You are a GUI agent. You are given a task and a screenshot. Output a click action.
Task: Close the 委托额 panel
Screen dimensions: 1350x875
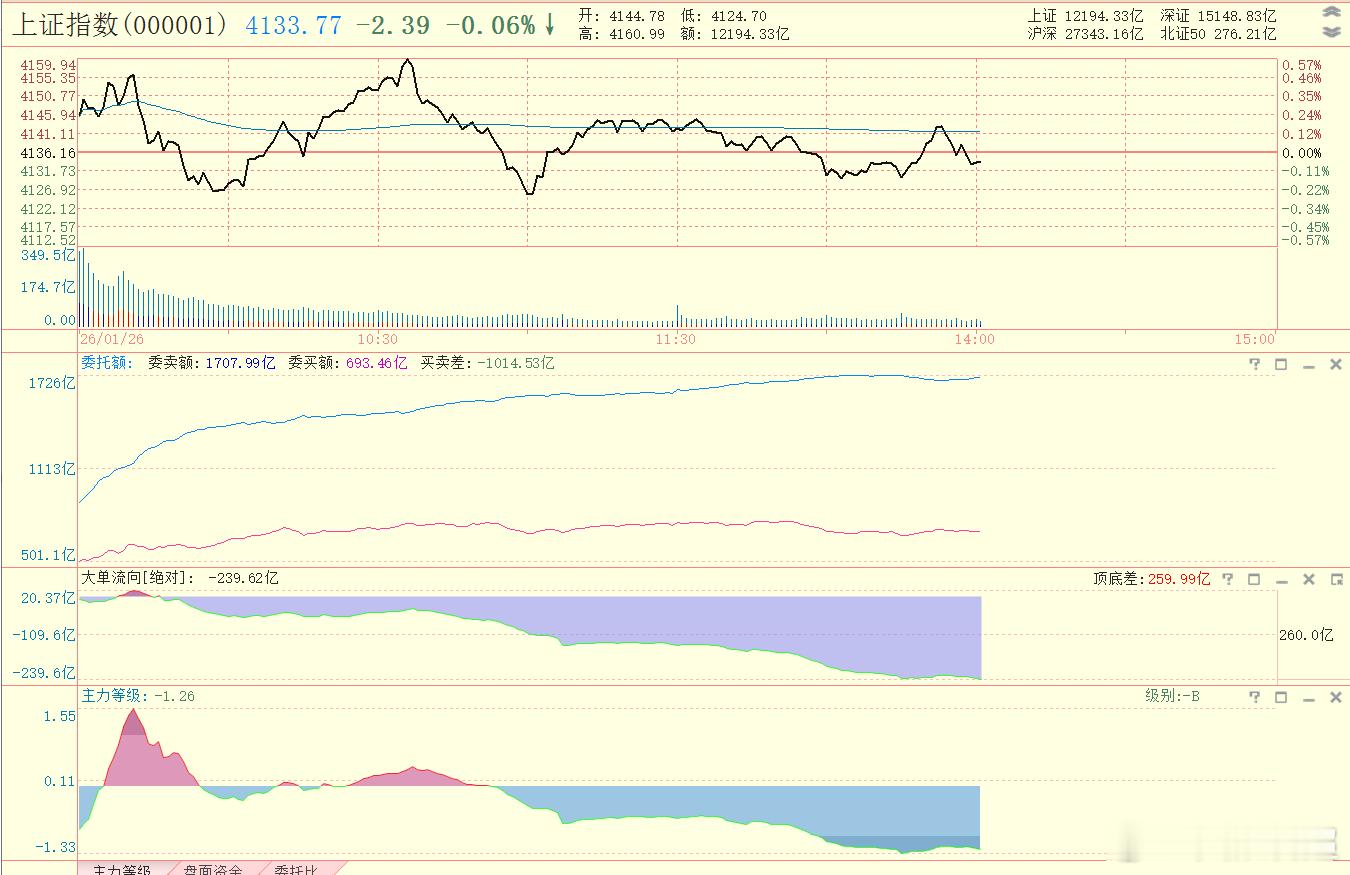point(1335,365)
